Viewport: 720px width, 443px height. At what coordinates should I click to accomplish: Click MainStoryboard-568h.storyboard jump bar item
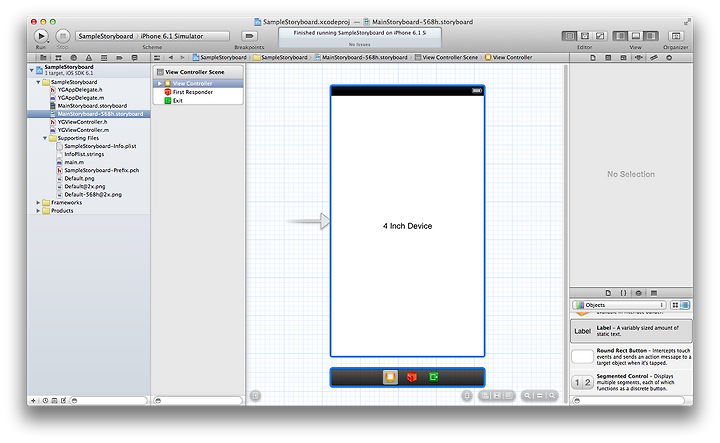tap(361, 58)
